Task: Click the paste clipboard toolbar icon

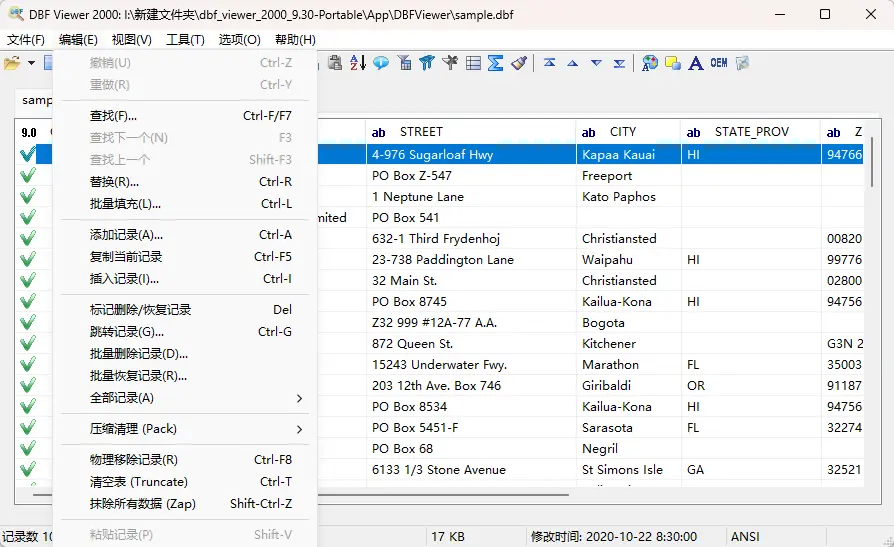Action: (x=335, y=63)
